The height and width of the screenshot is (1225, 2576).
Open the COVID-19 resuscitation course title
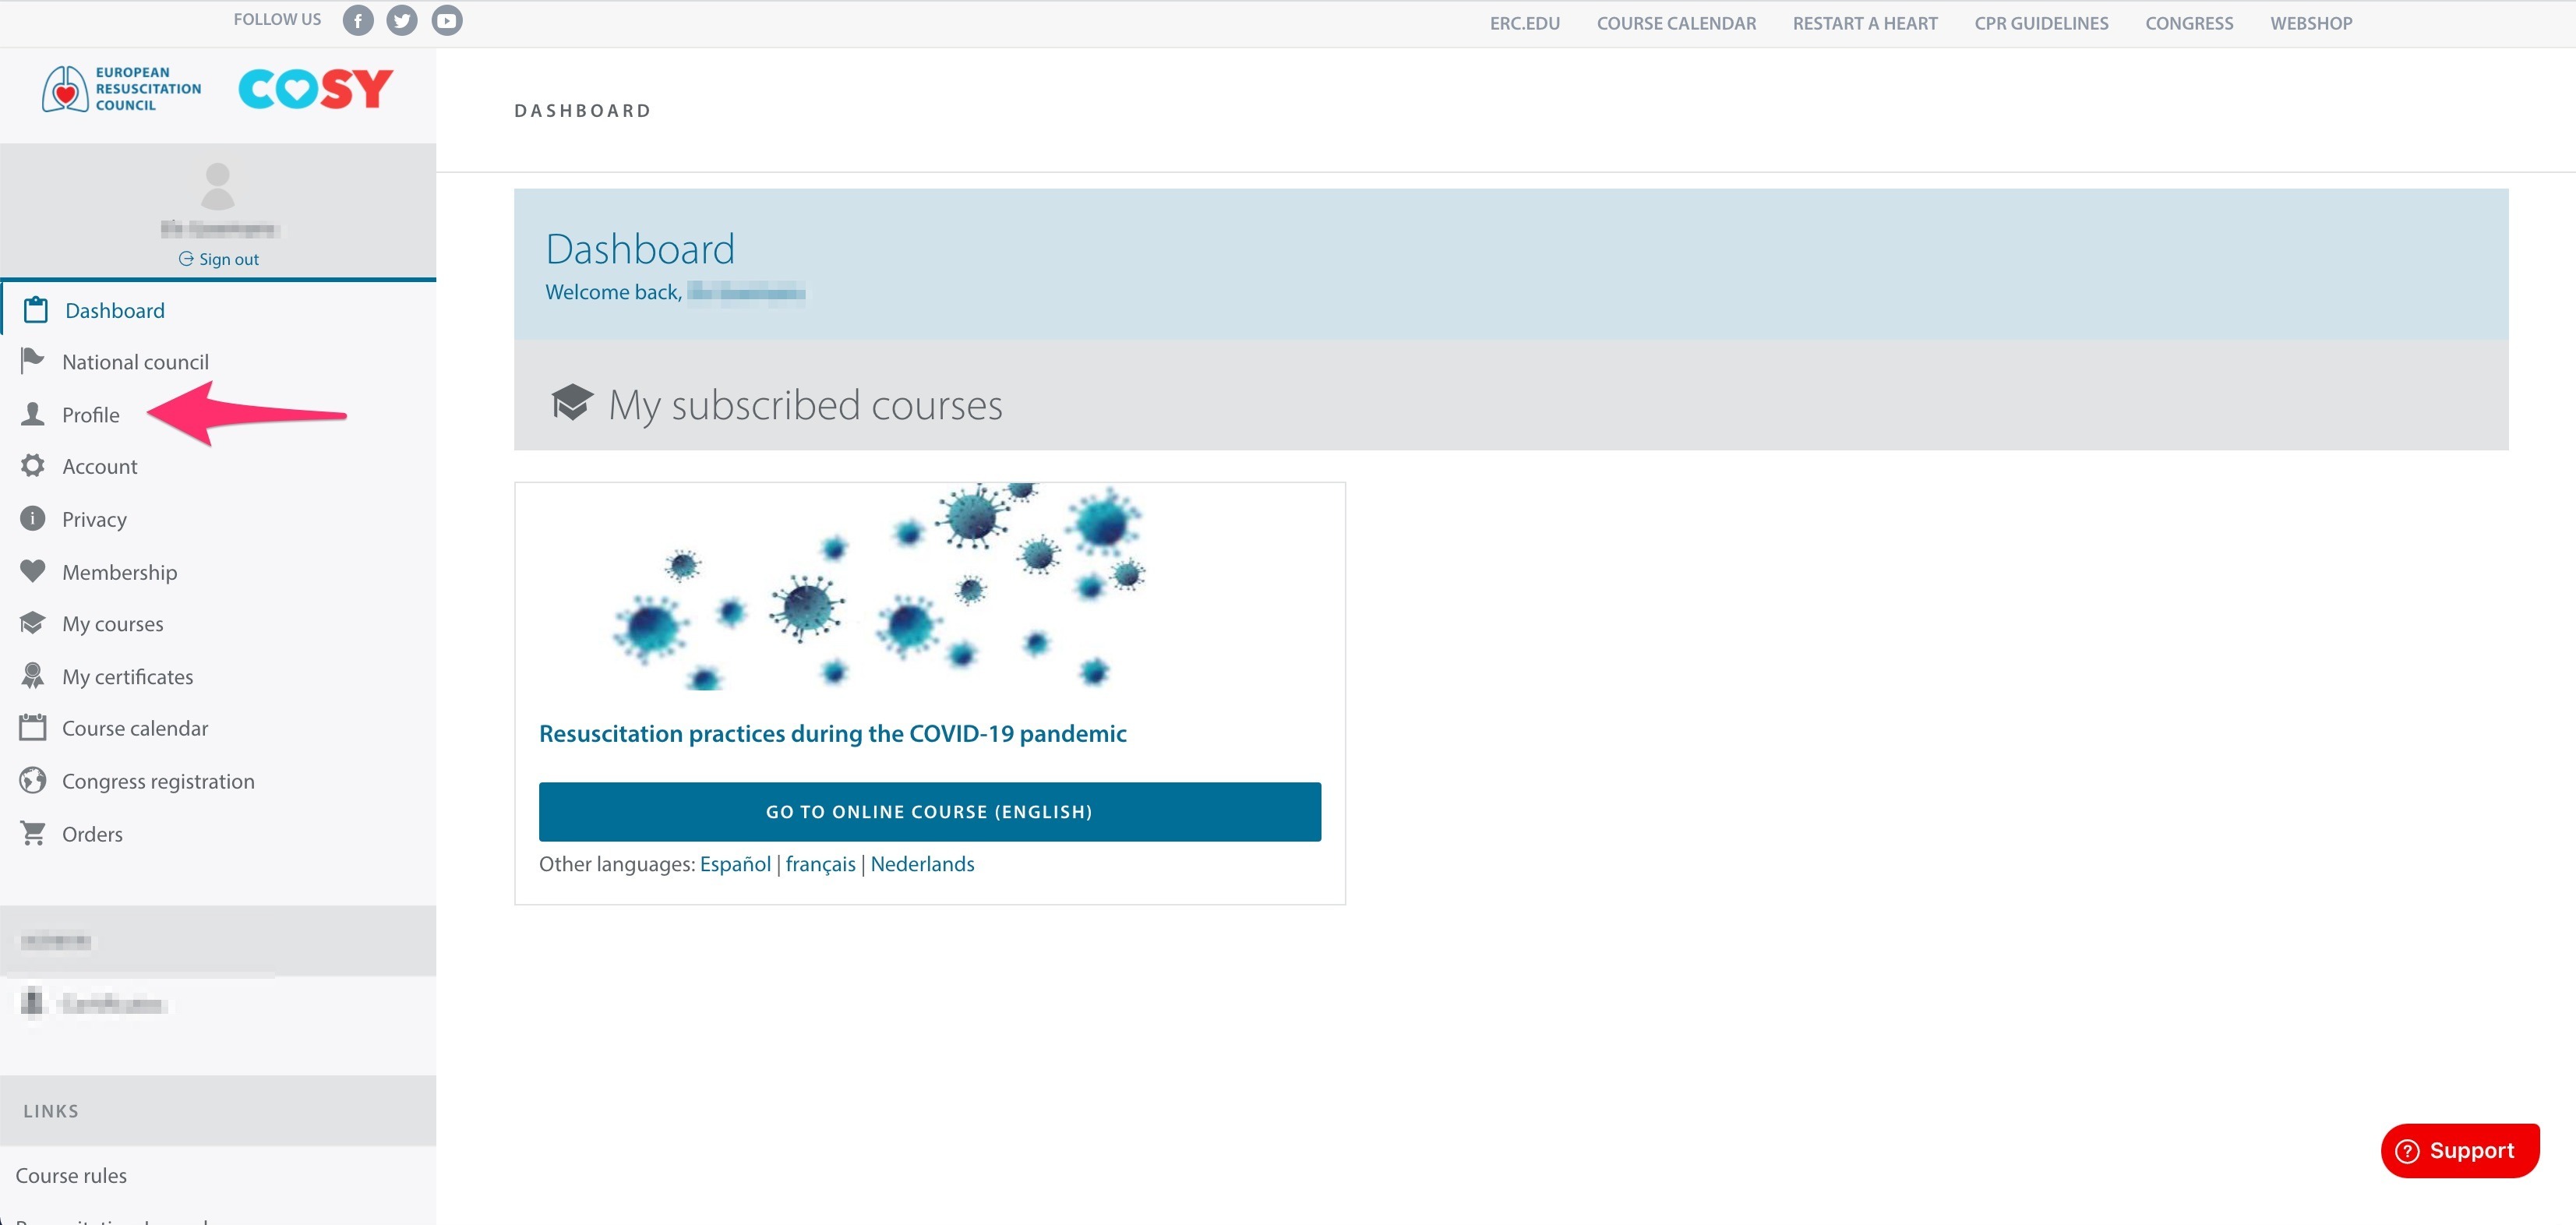click(x=833, y=733)
